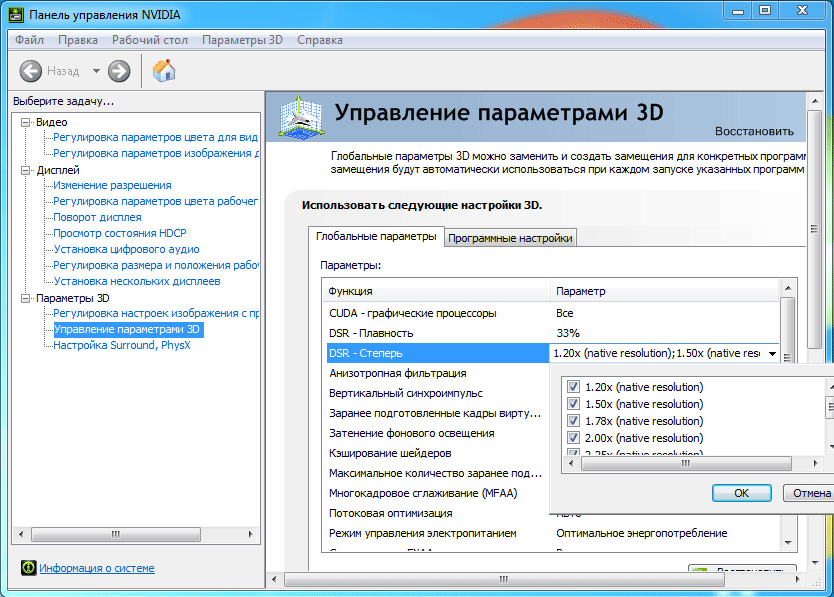Click the 3D settings header icon
The height and width of the screenshot is (597, 834).
(301, 118)
